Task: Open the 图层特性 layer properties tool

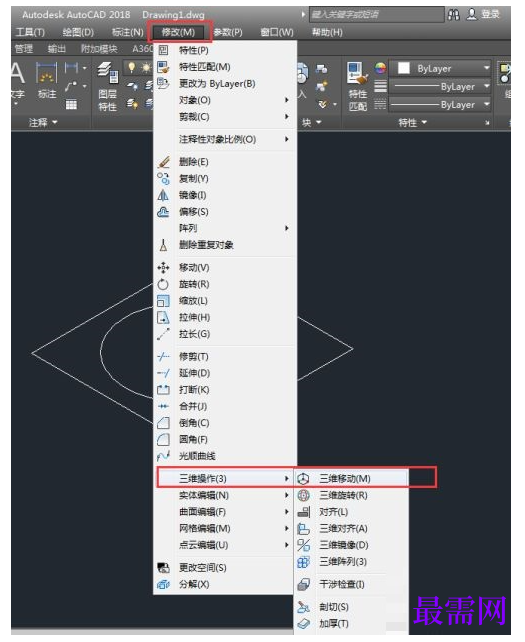Action: 108,86
